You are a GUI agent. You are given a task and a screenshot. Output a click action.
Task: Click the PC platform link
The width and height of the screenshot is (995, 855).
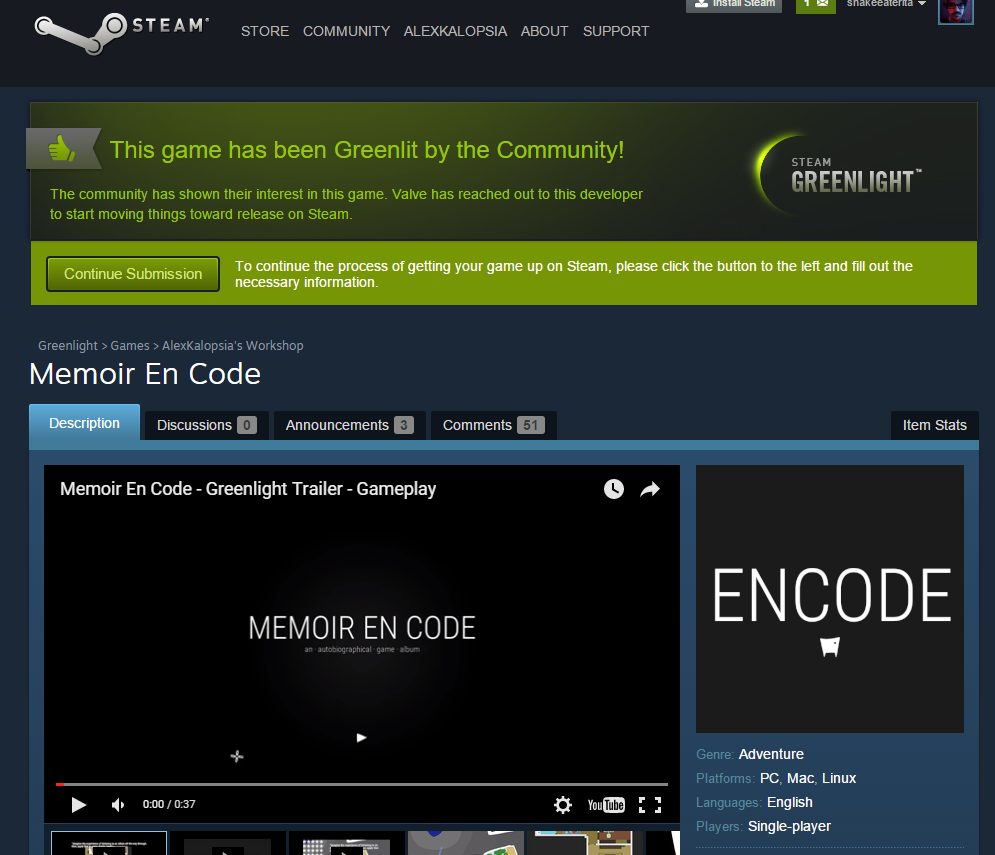pyautogui.click(x=769, y=778)
